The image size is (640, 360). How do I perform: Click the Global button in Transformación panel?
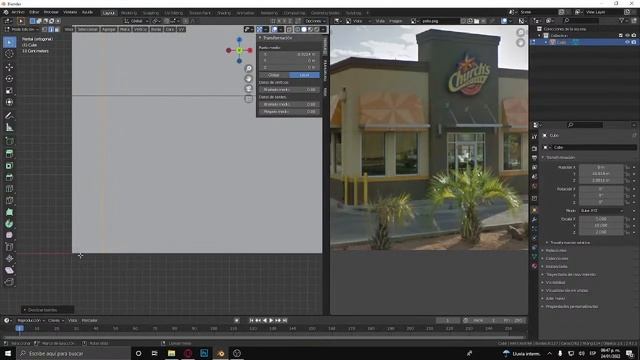pos(274,75)
